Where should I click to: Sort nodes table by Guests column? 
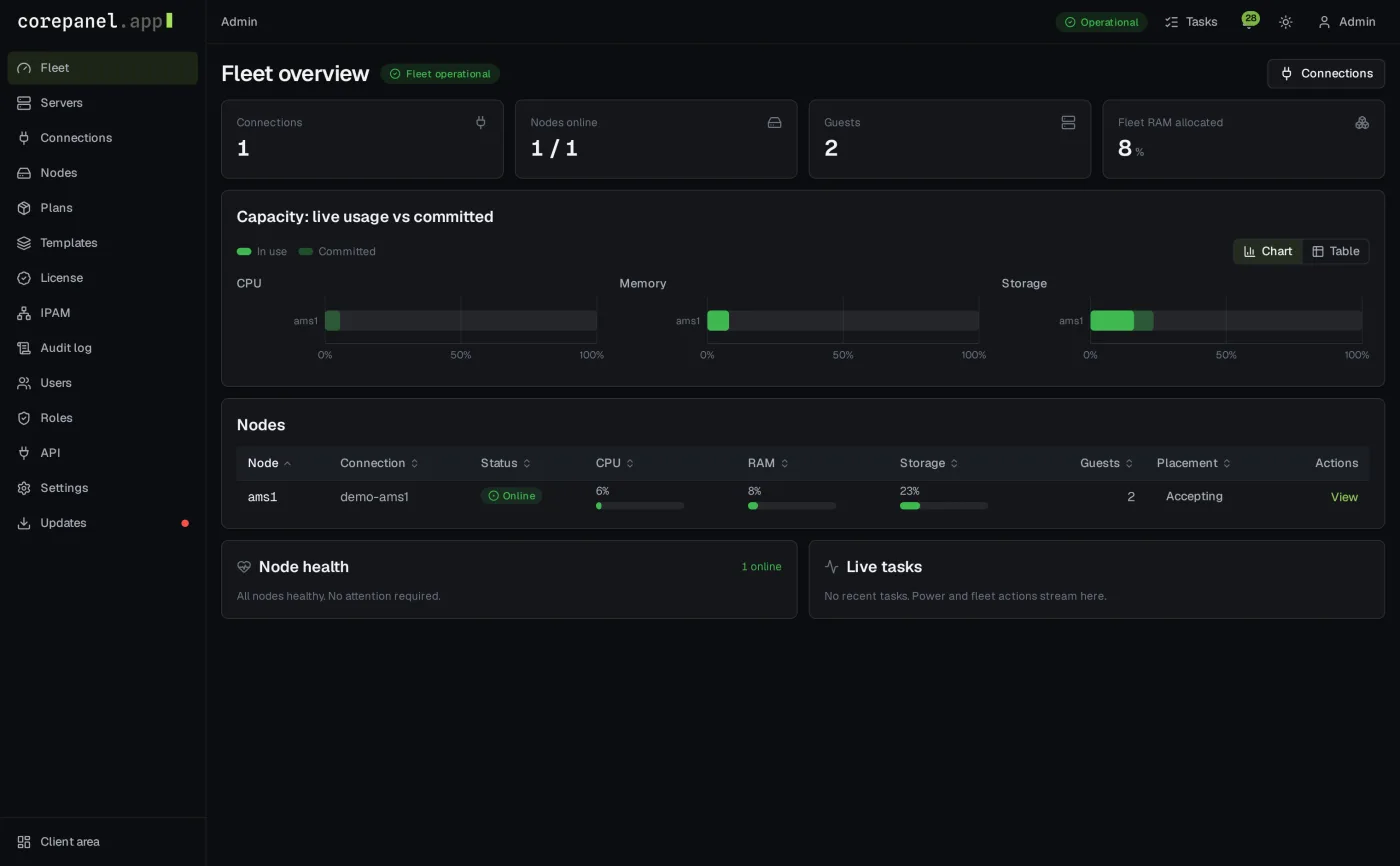[x=1107, y=464]
